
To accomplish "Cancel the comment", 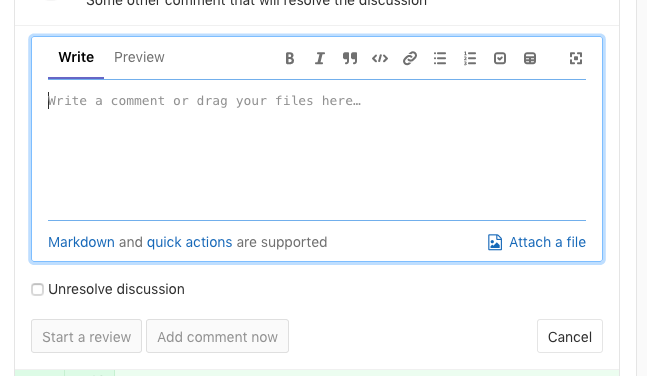I will [570, 336].
